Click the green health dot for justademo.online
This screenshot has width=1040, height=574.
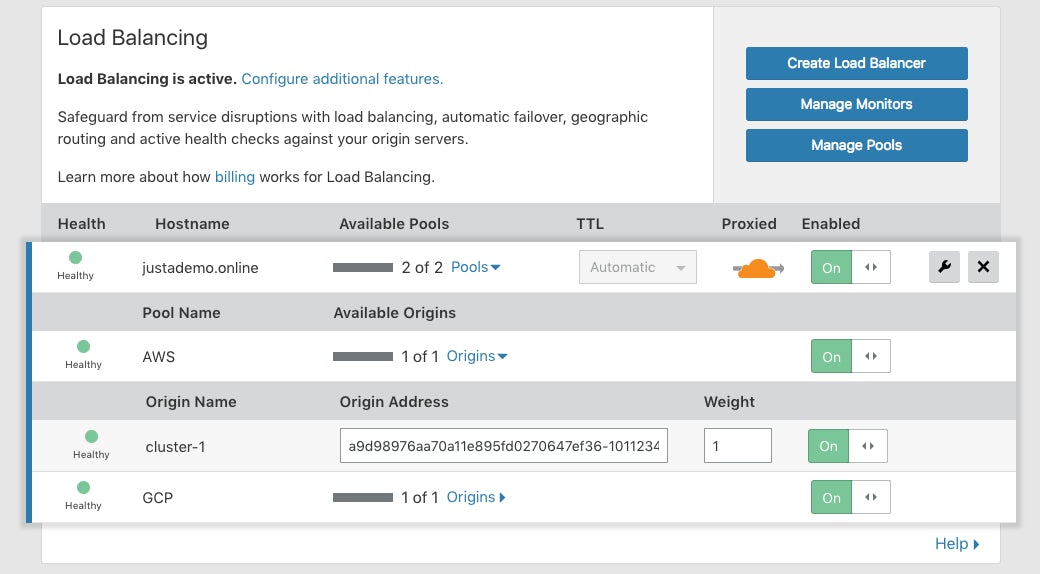coord(76,258)
